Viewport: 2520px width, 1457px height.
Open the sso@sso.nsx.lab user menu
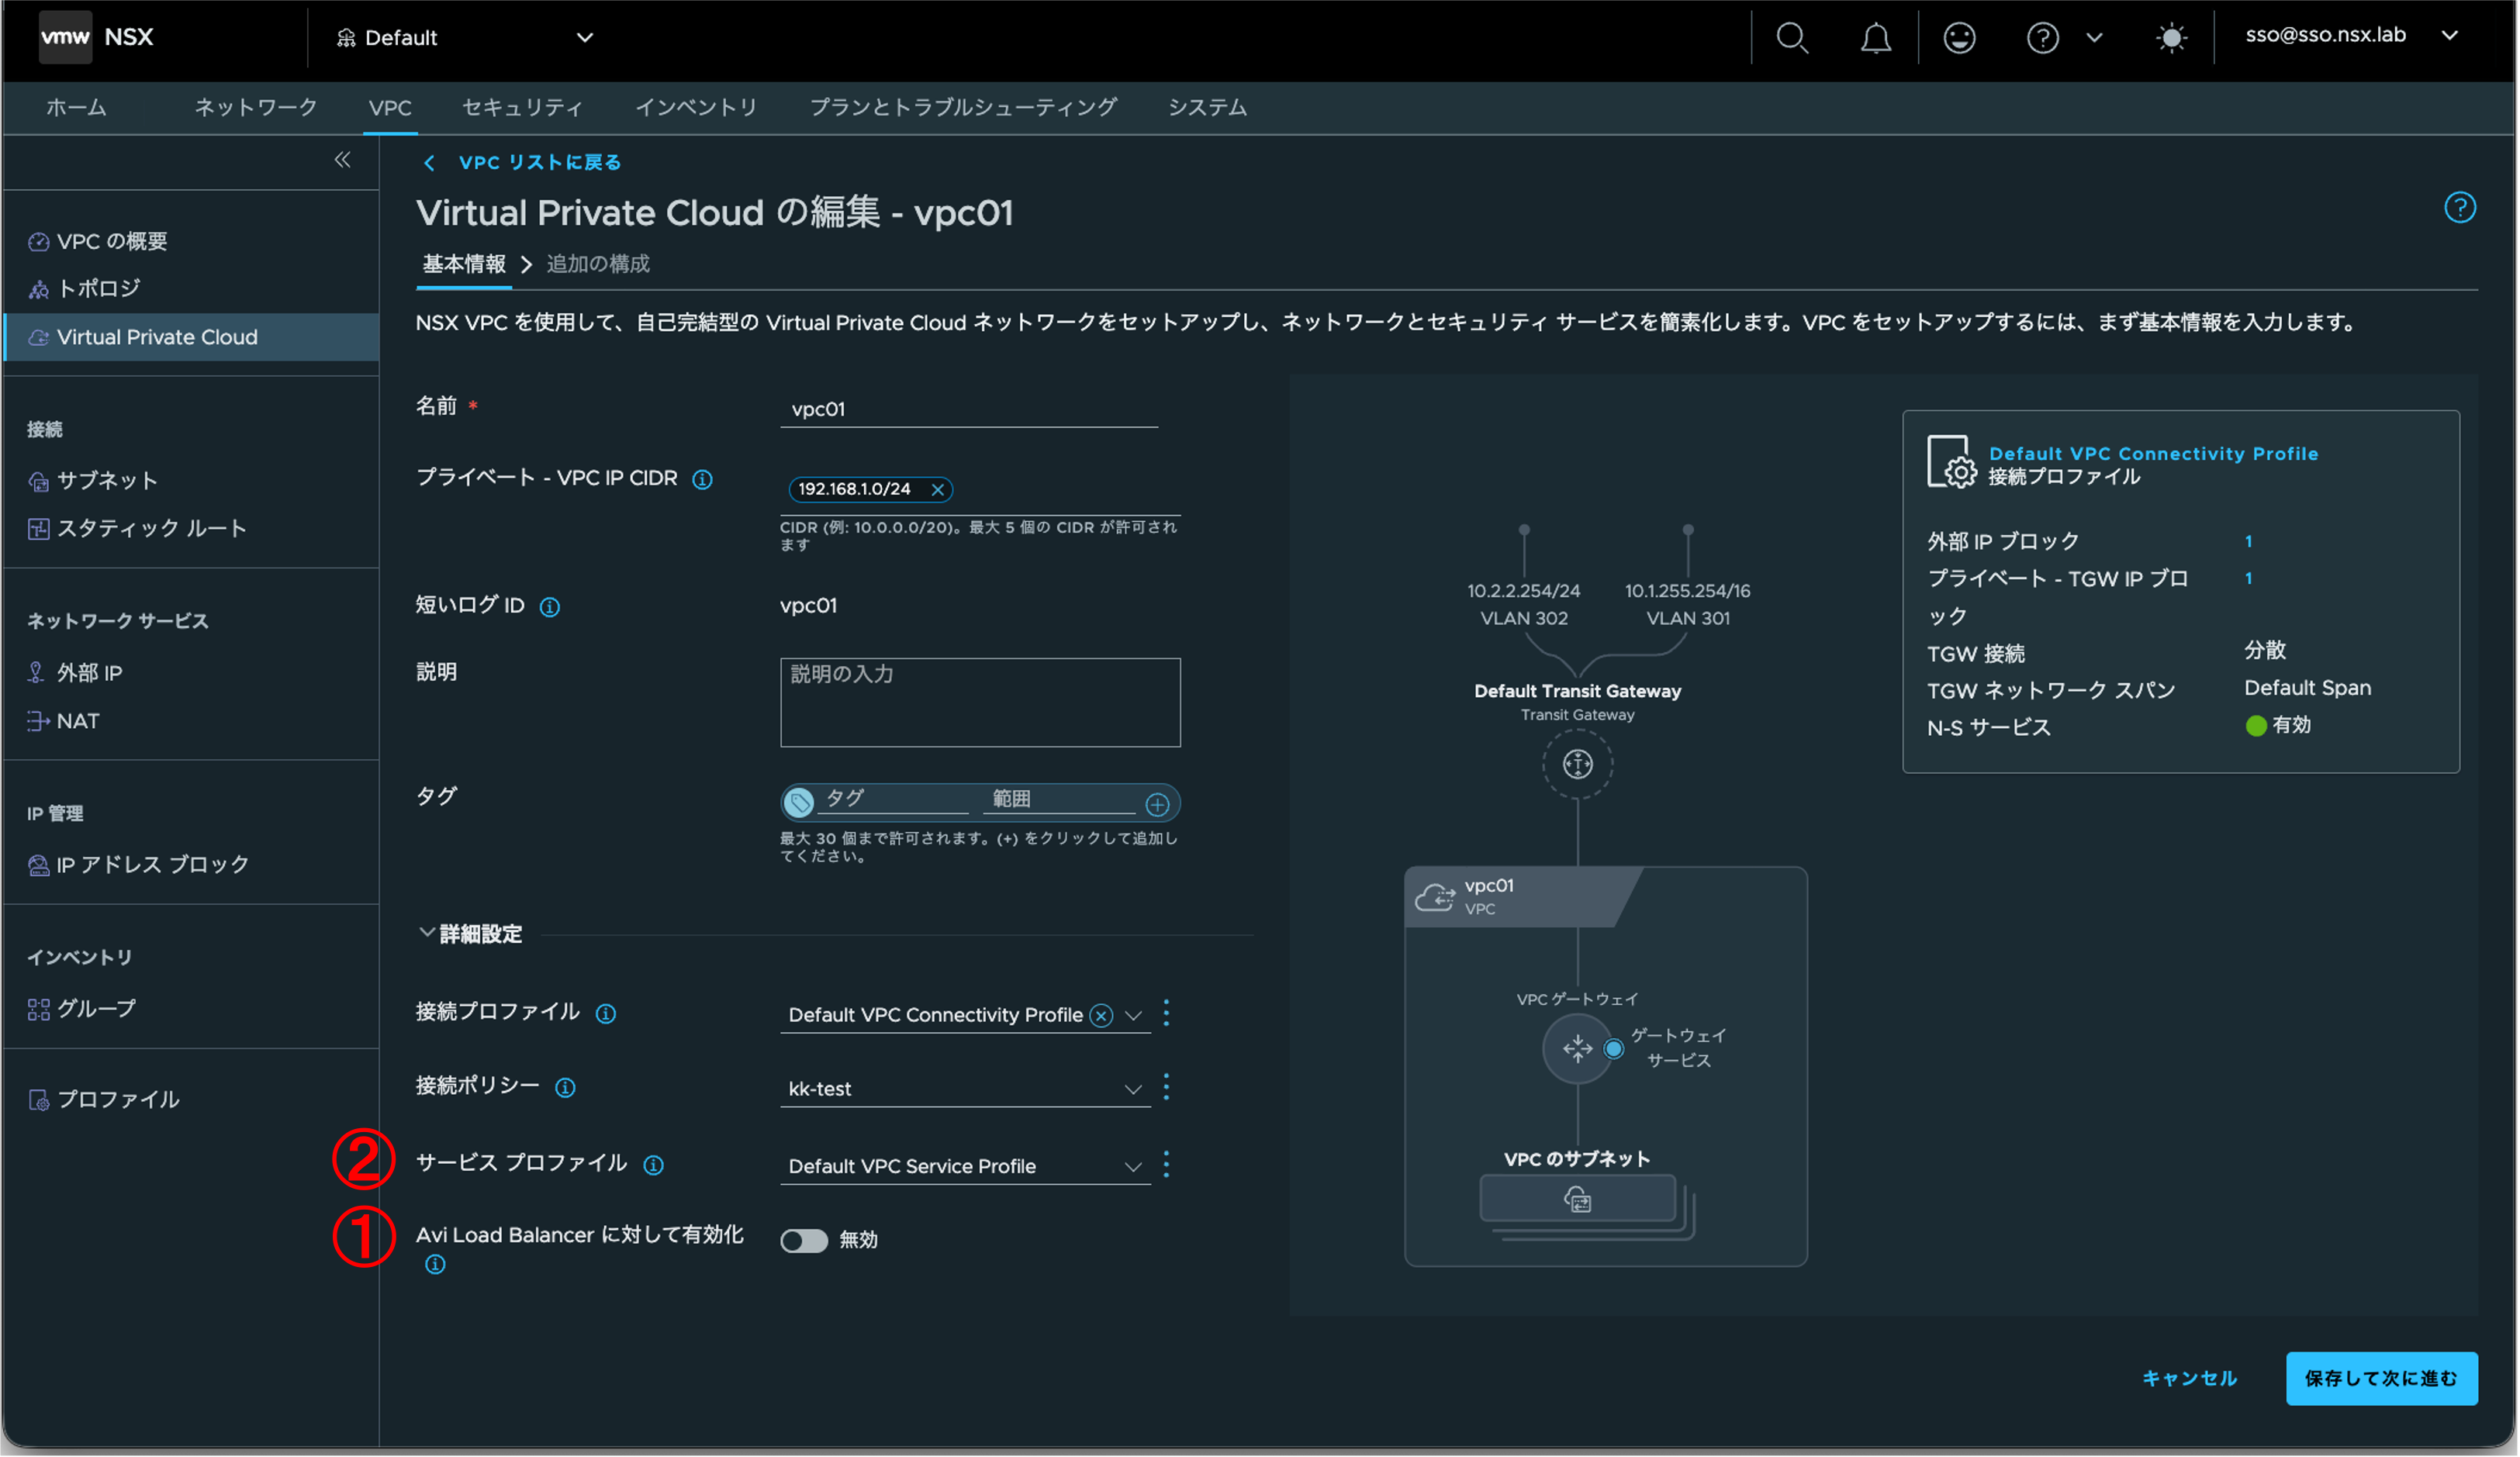(x=2351, y=36)
